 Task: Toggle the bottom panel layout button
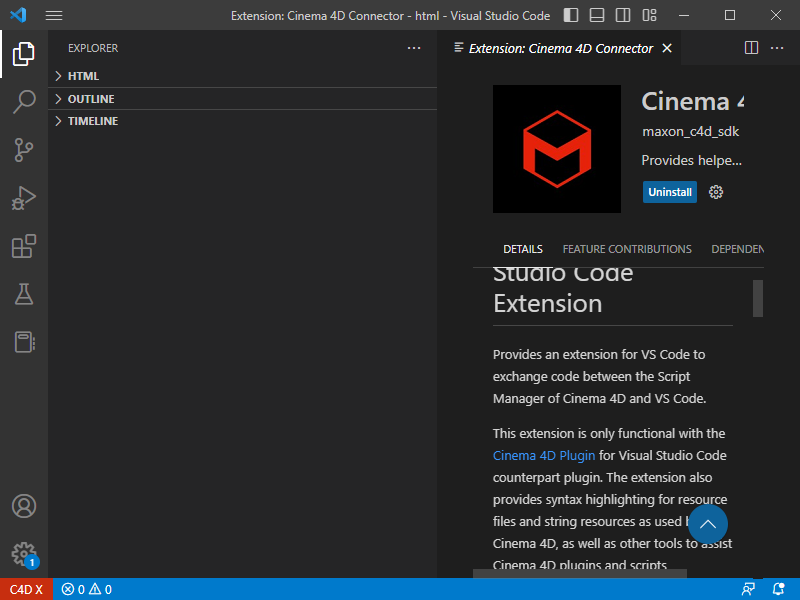pos(597,15)
